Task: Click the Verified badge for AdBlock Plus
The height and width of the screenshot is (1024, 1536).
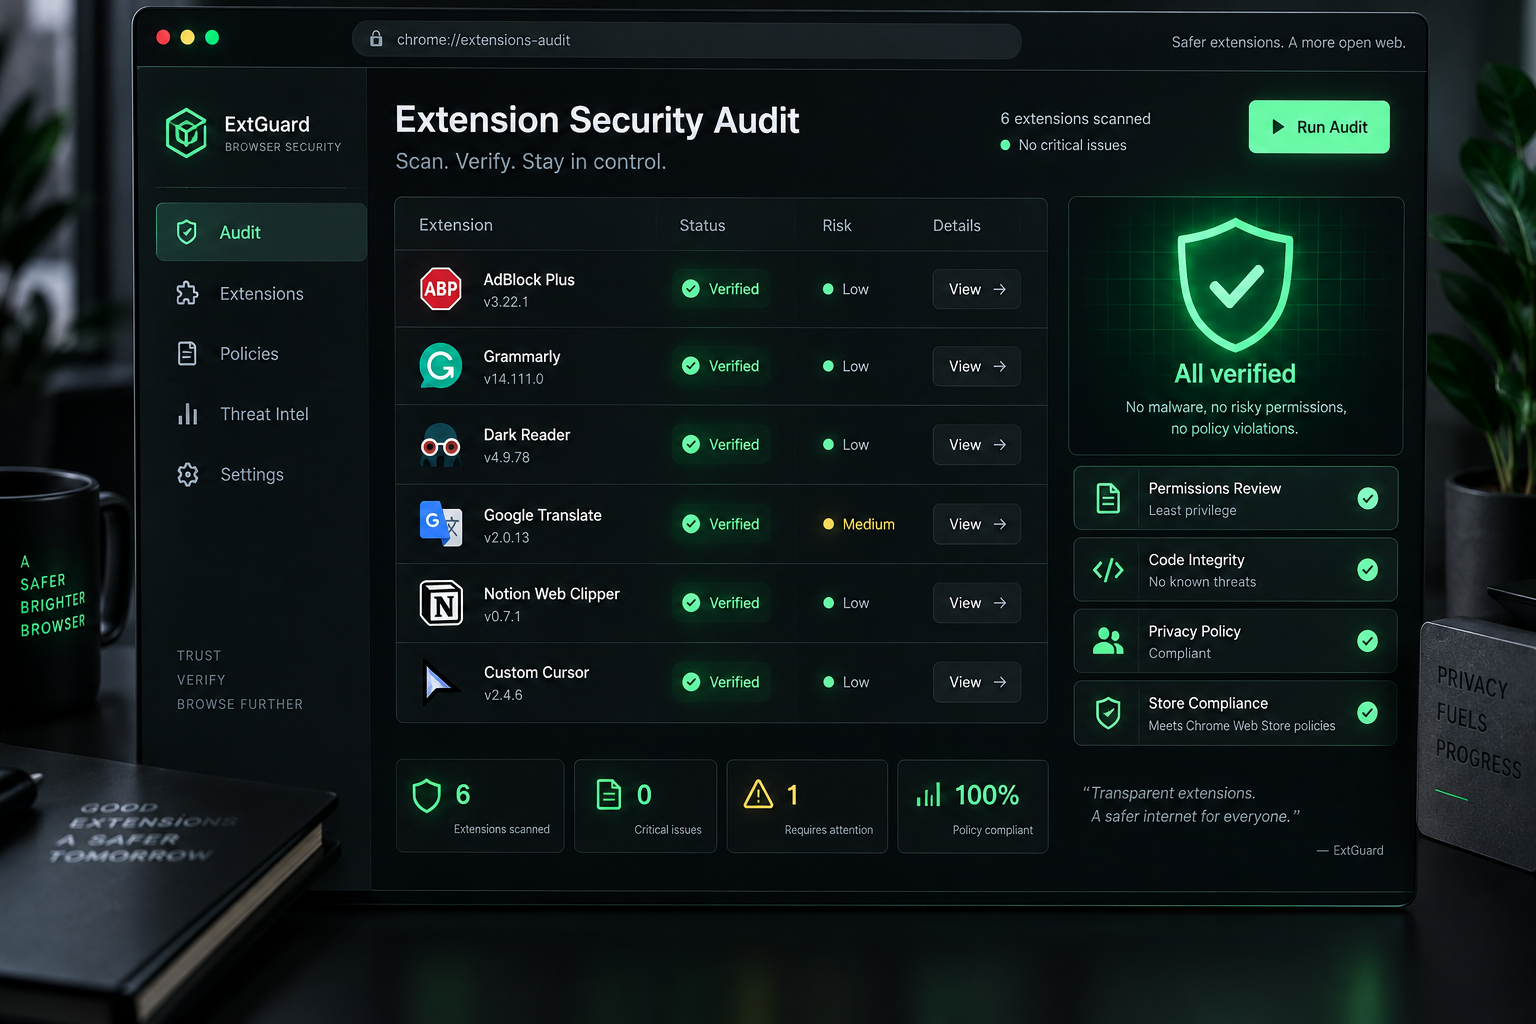Action: pos(721,289)
